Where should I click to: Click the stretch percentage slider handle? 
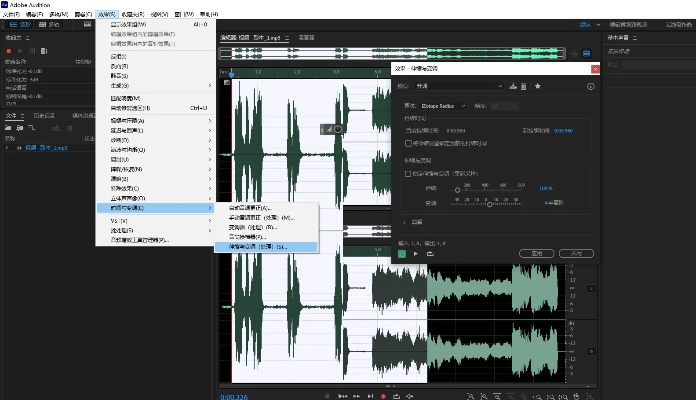pyautogui.click(x=459, y=188)
